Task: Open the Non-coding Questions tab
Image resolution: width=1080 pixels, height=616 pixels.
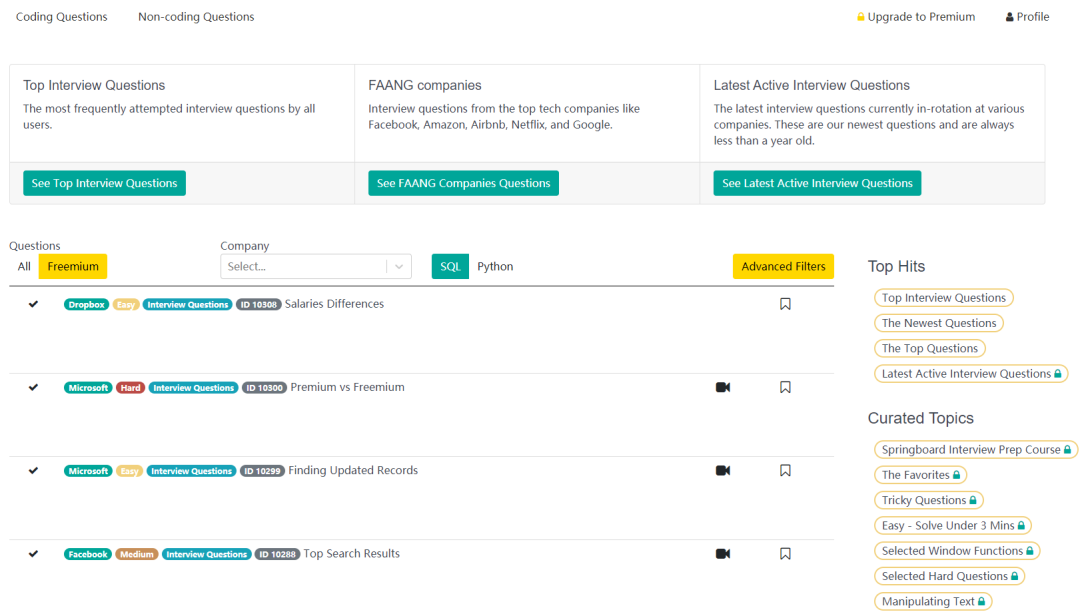Action: coord(196,17)
